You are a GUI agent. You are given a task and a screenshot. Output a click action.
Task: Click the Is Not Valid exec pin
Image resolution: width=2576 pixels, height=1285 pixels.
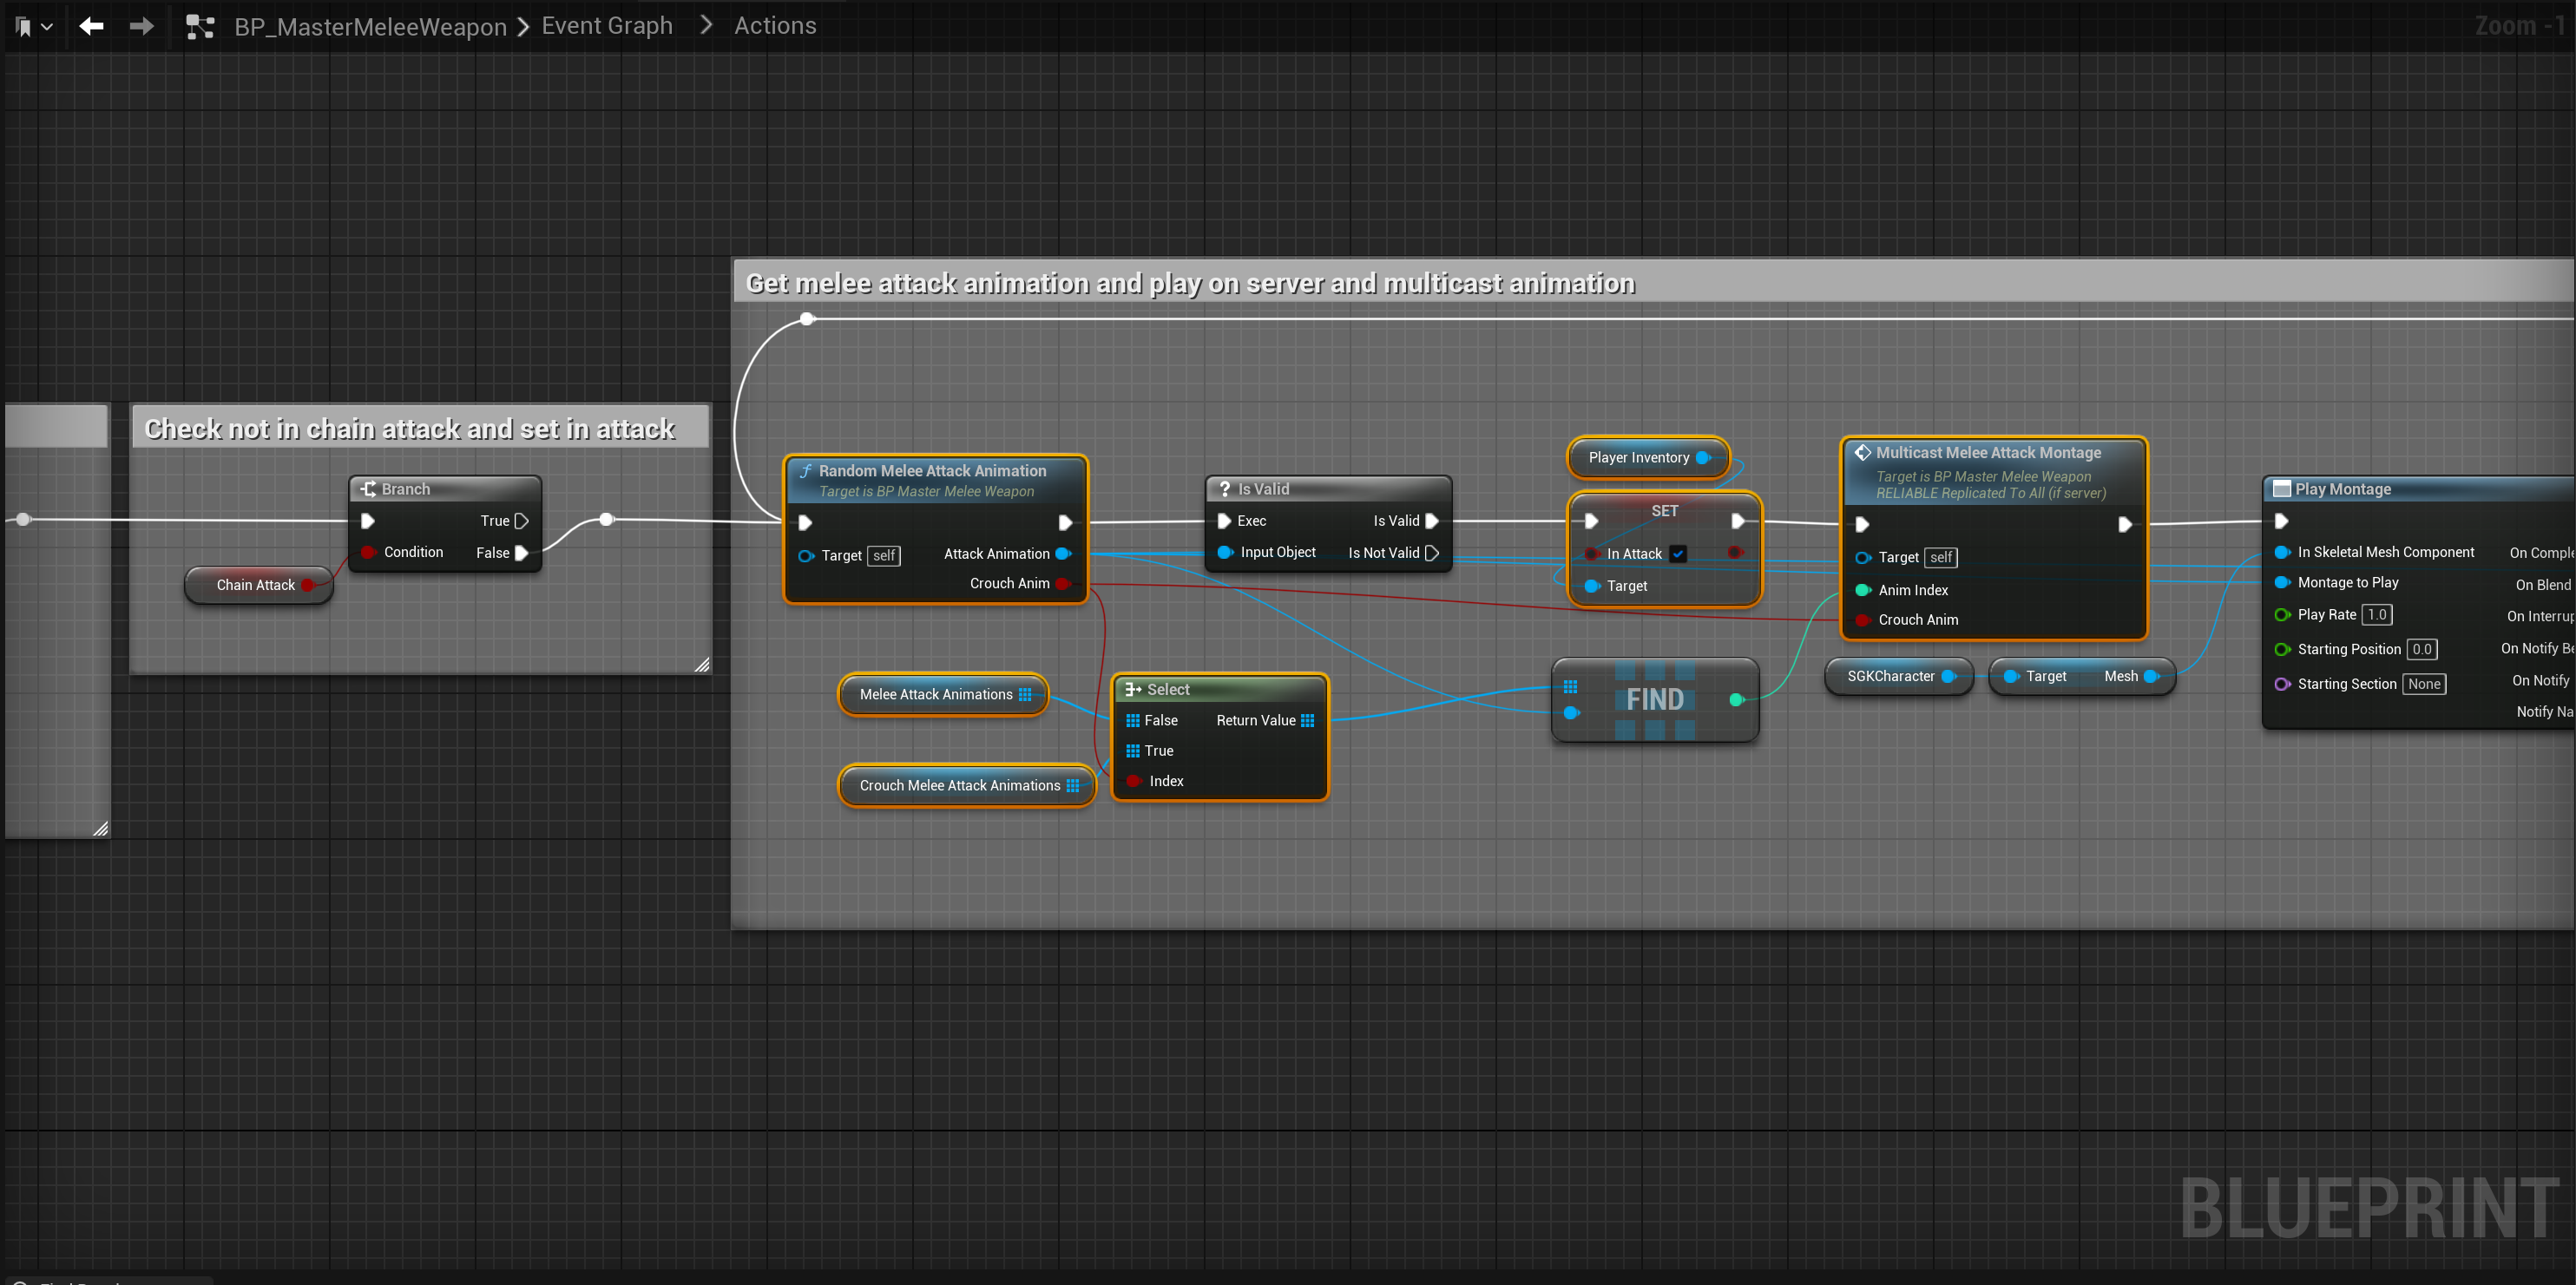(x=1432, y=553)
